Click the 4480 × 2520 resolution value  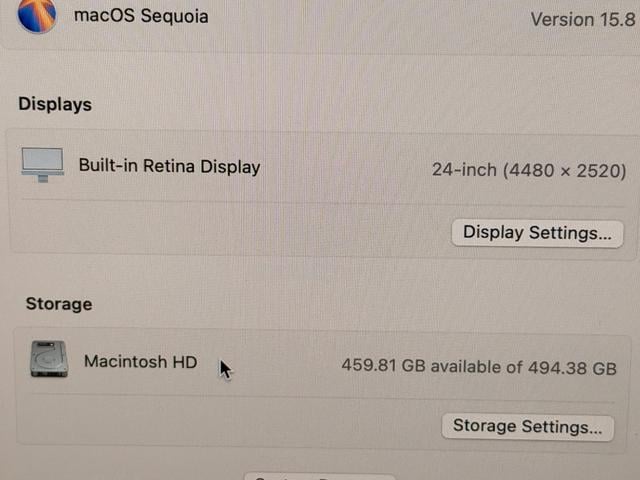click(x=565, y=171)
